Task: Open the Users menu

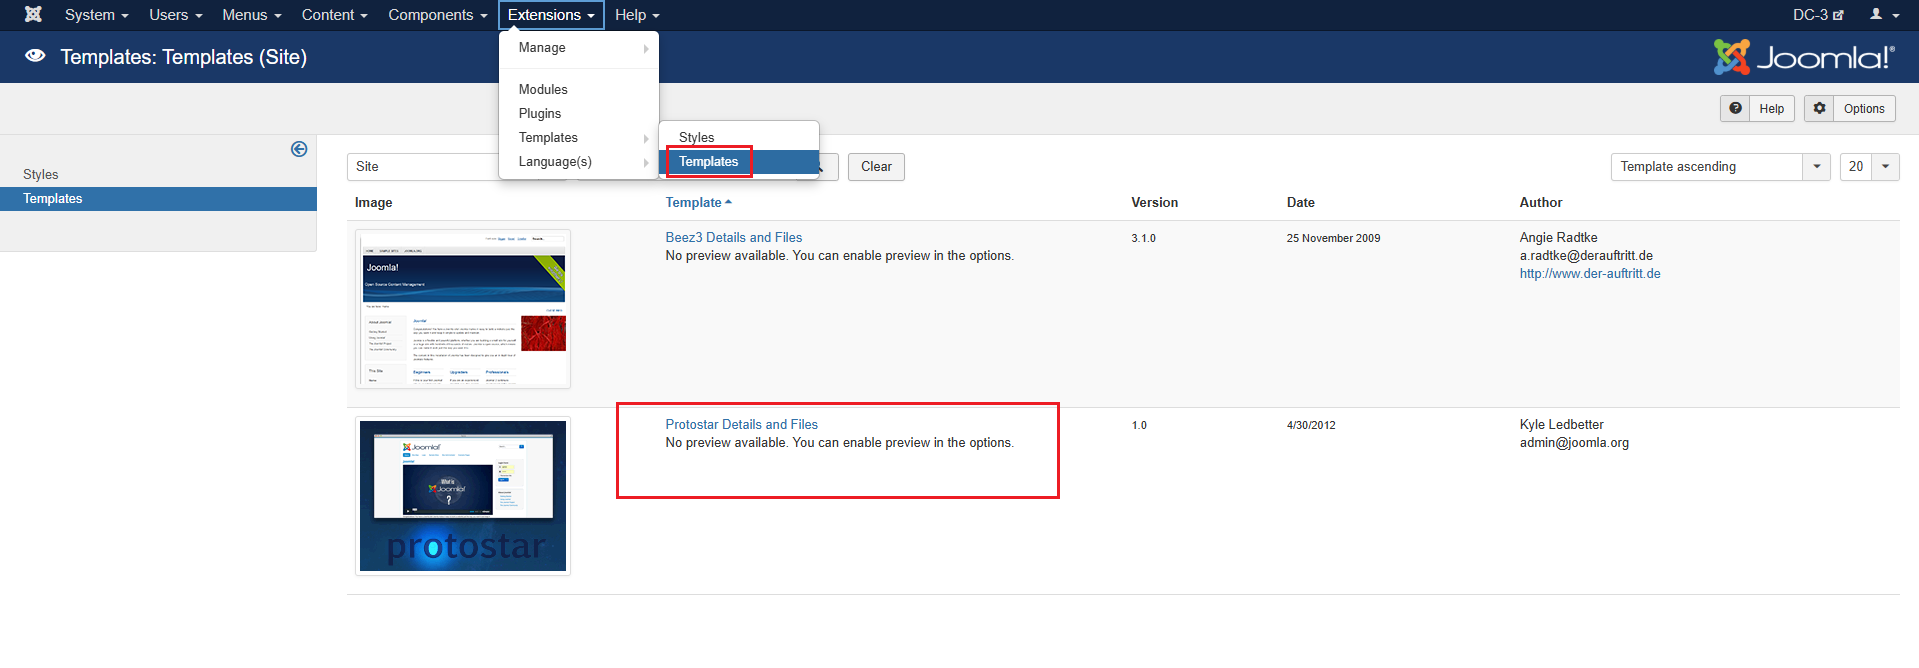Action: pyautogui.click(x=176, y=15)
